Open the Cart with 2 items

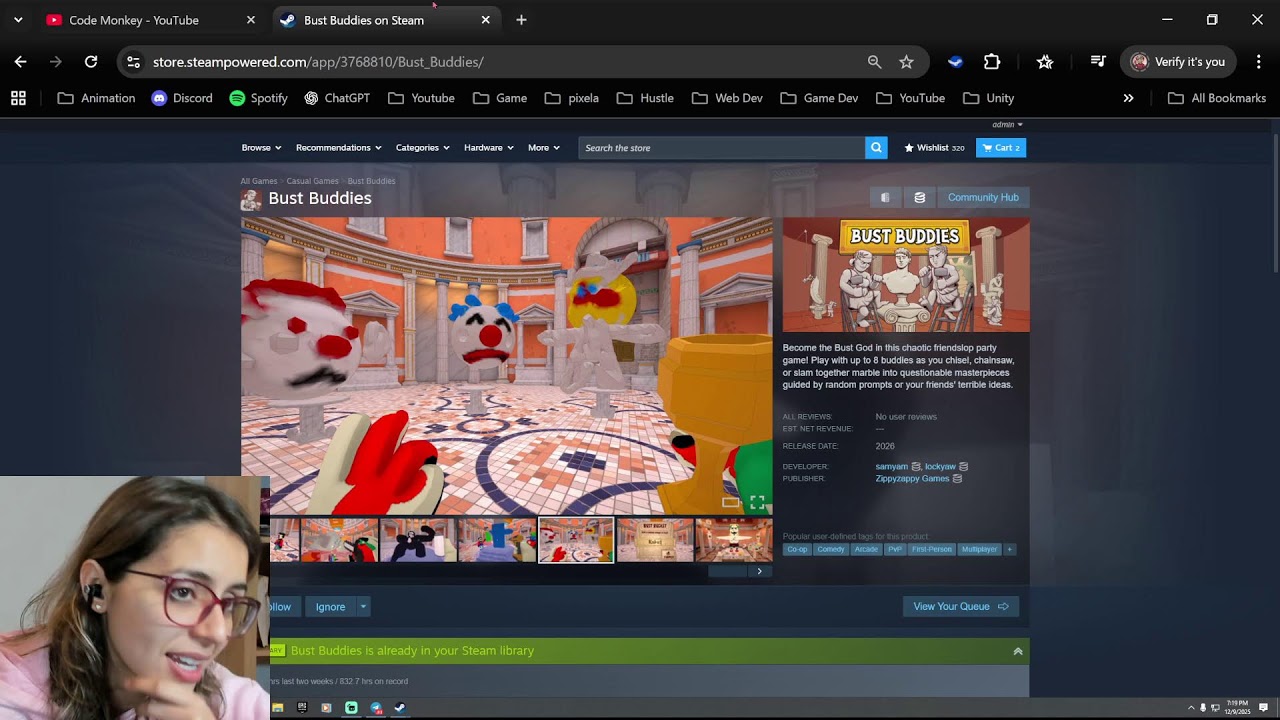click(1000, 148)
